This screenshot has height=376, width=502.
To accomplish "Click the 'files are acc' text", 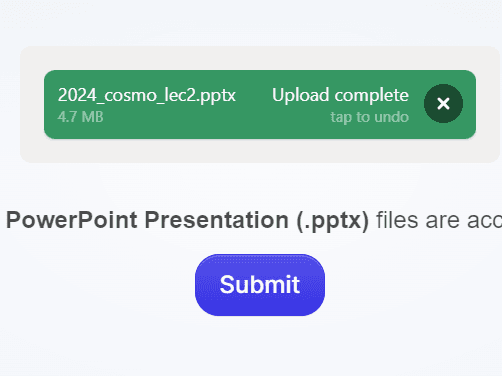I will pyautogui.click(x=439, y=220).
